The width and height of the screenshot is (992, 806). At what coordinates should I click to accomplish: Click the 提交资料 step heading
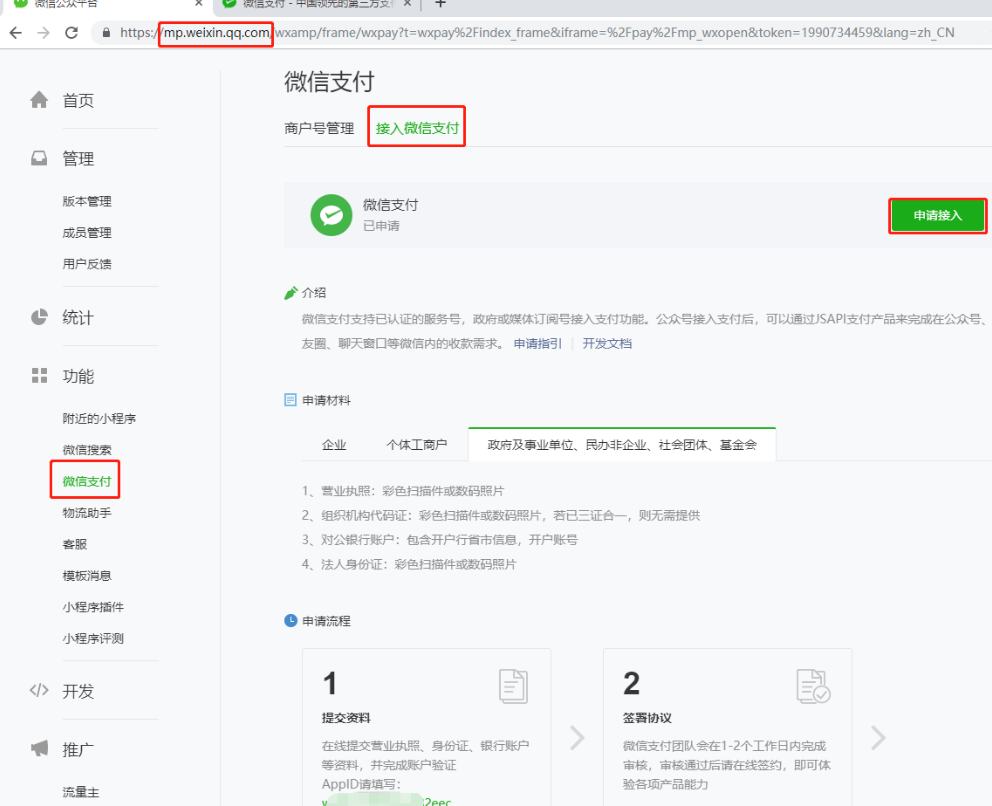pos(346,718)
